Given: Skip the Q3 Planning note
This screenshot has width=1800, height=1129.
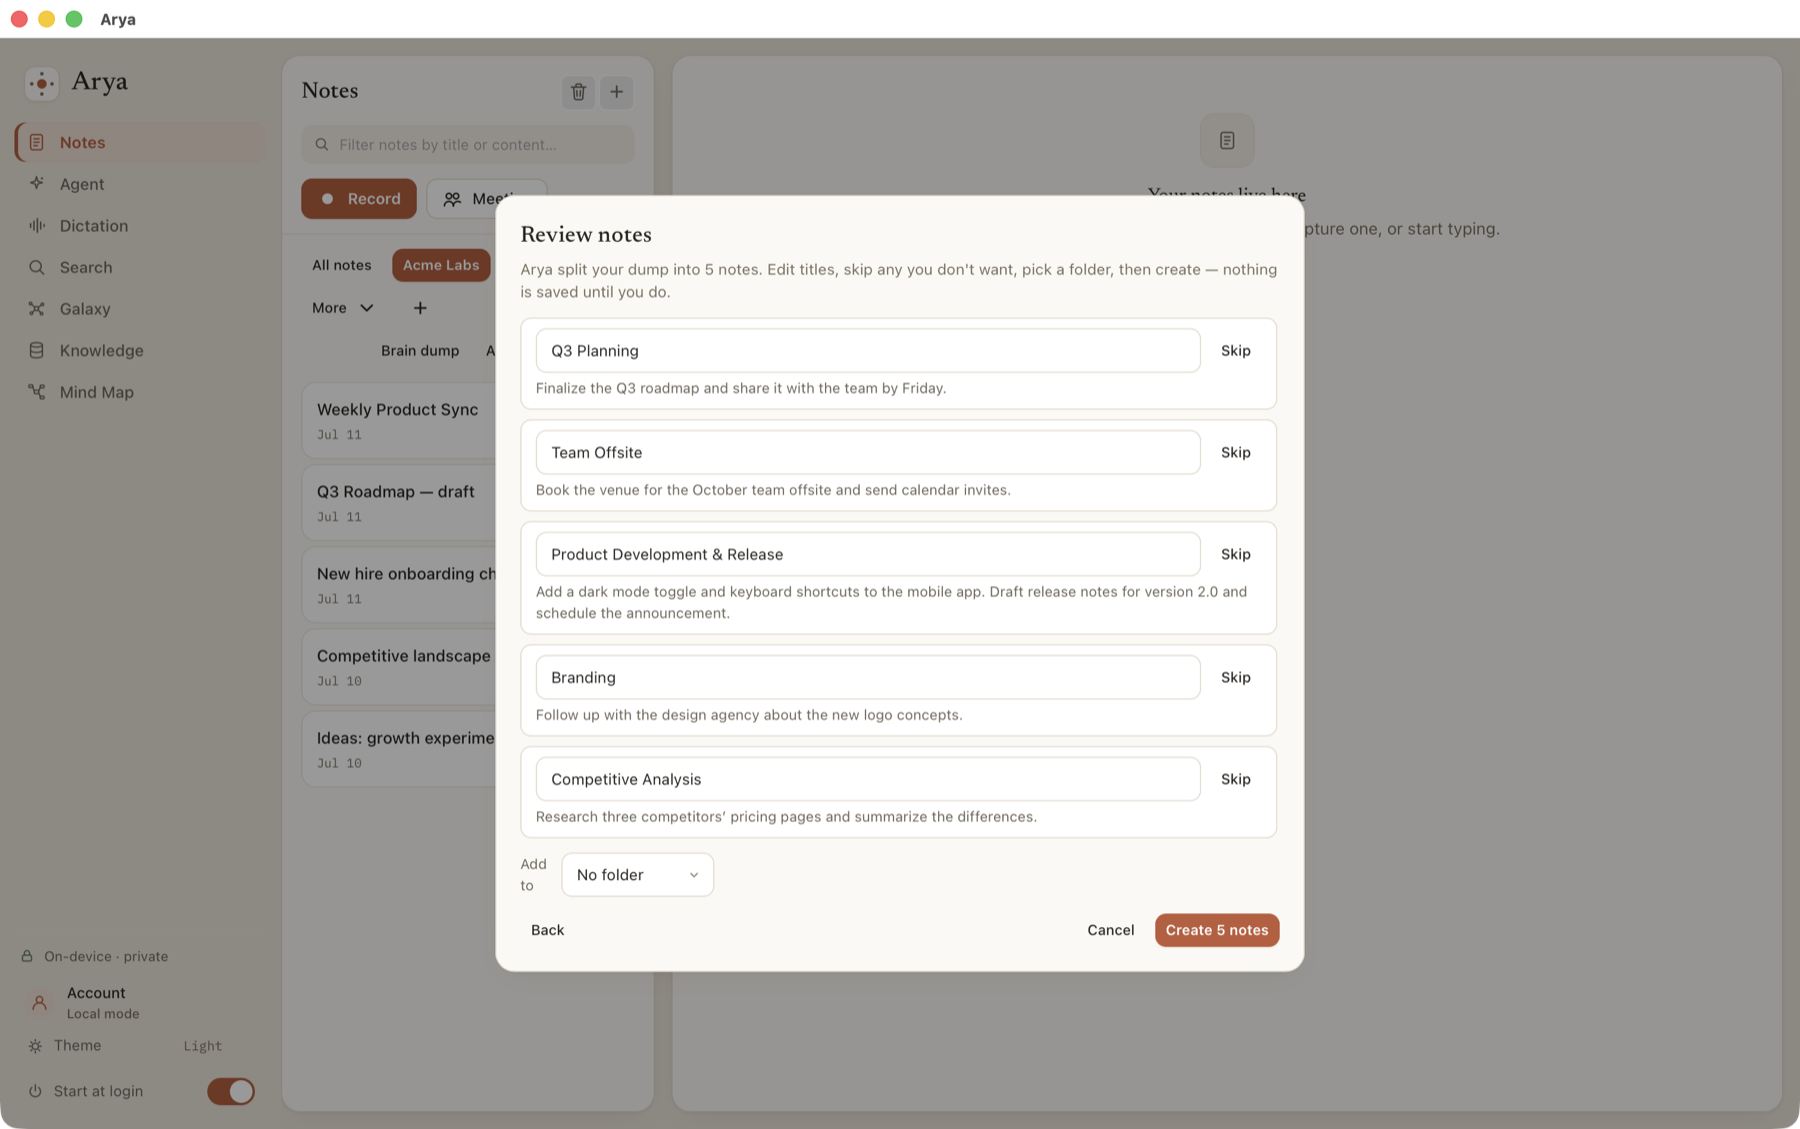Looking at the screenshot, I should (x=1236, y=351).
